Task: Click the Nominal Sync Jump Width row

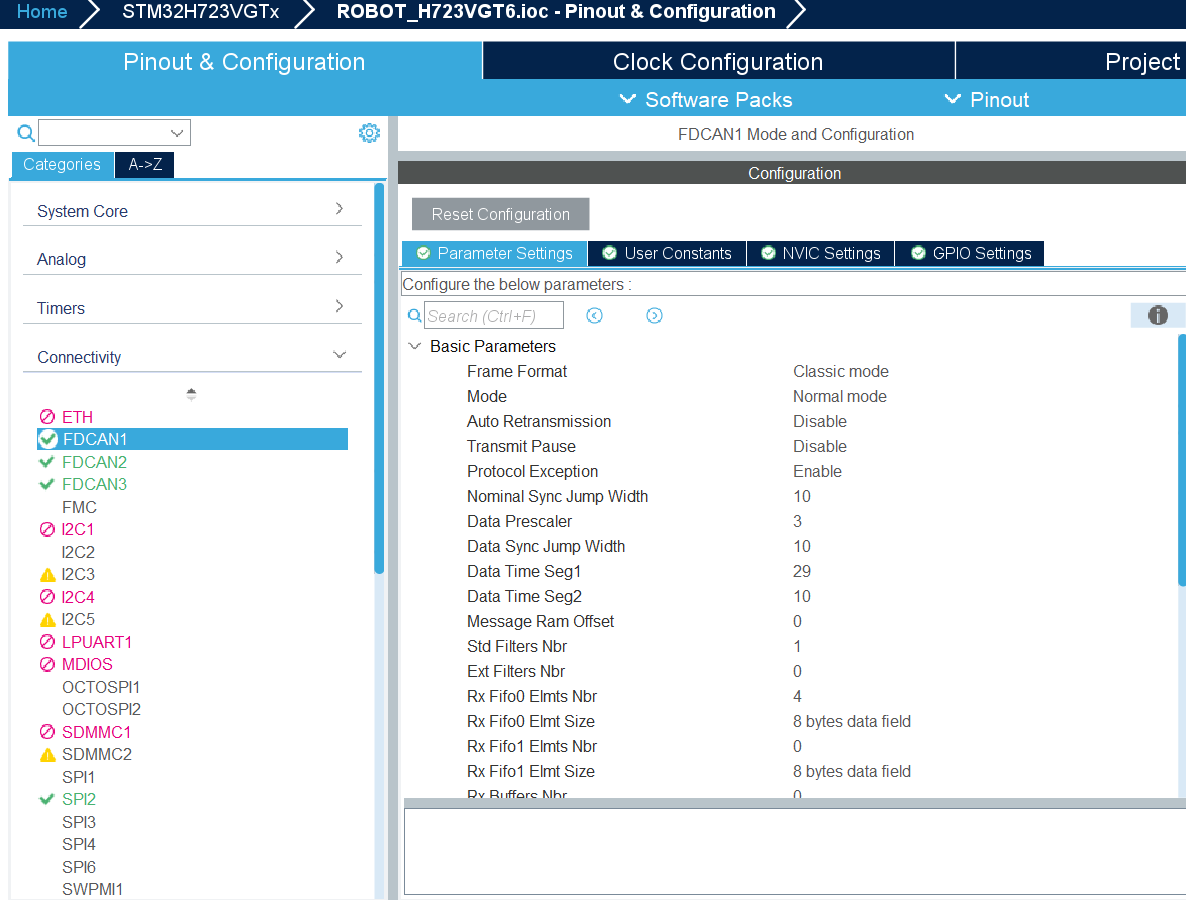Action: (790, 496)
